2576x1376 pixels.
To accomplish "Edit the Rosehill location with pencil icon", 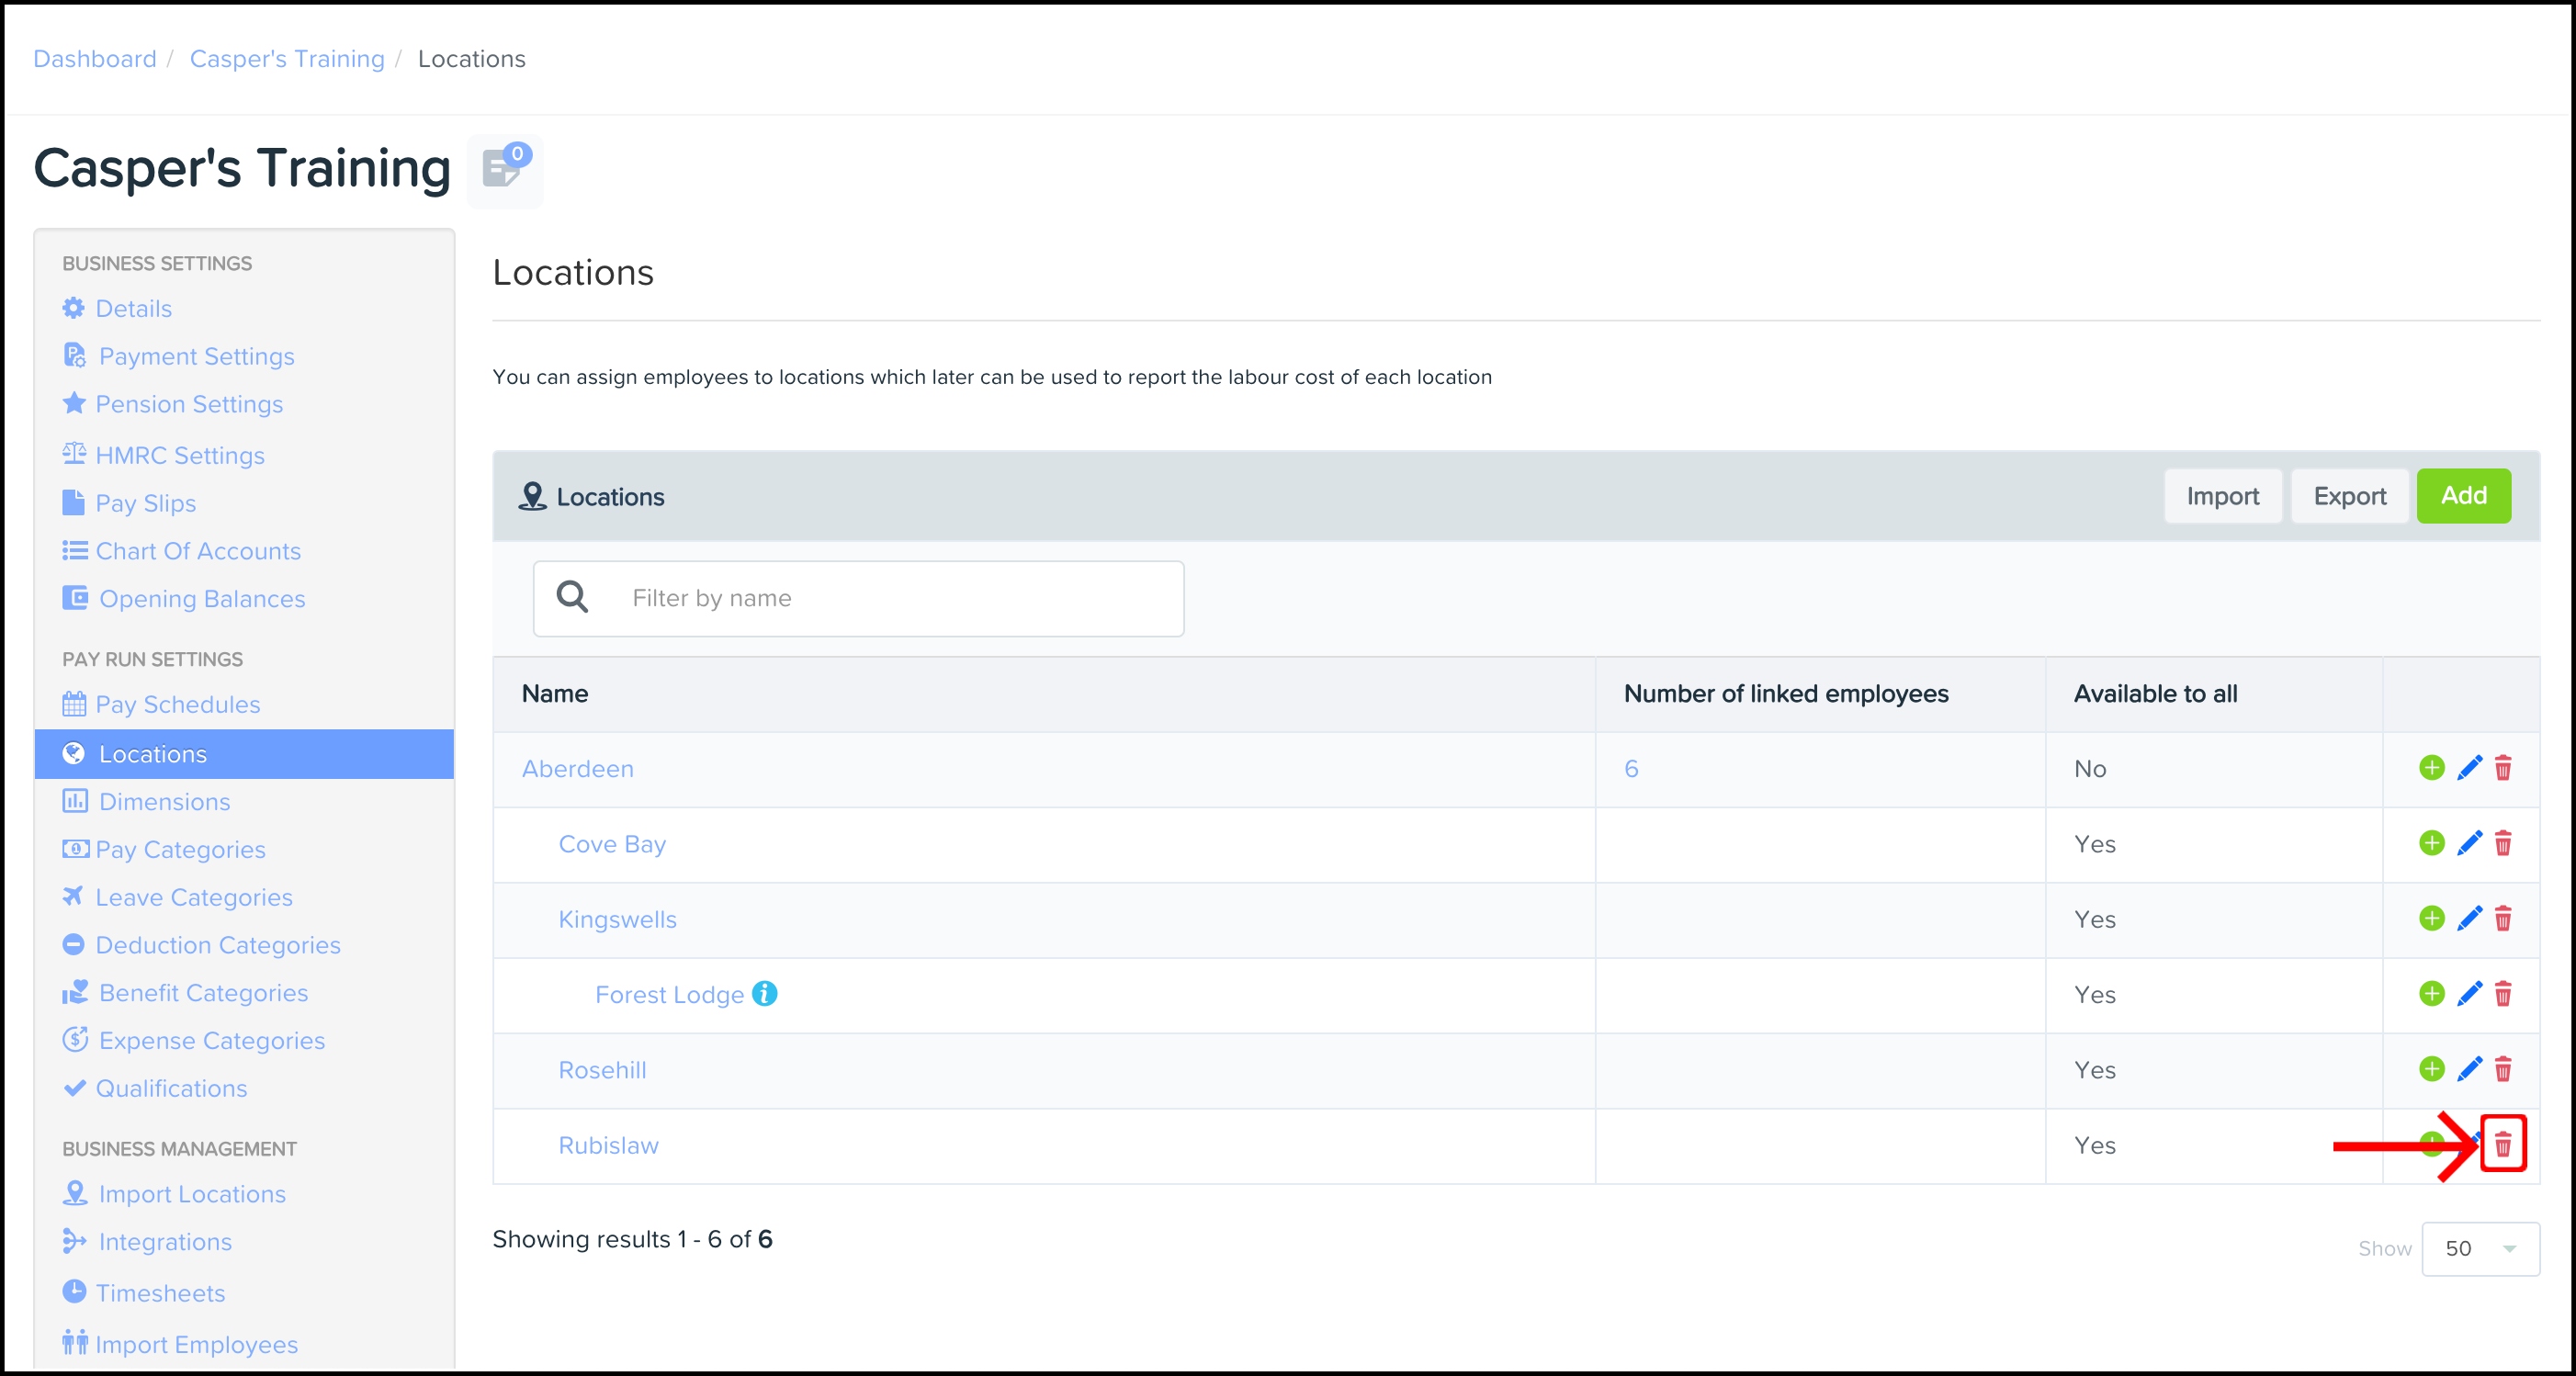I will coord(2469,1069).
